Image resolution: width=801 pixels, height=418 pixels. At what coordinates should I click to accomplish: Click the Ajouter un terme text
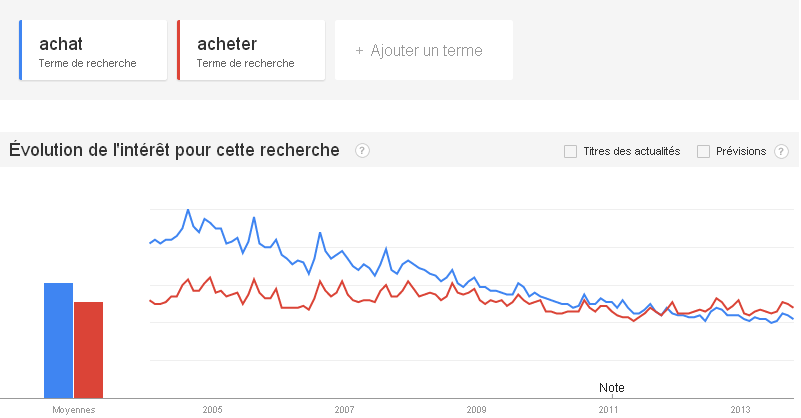pos(426,50)
